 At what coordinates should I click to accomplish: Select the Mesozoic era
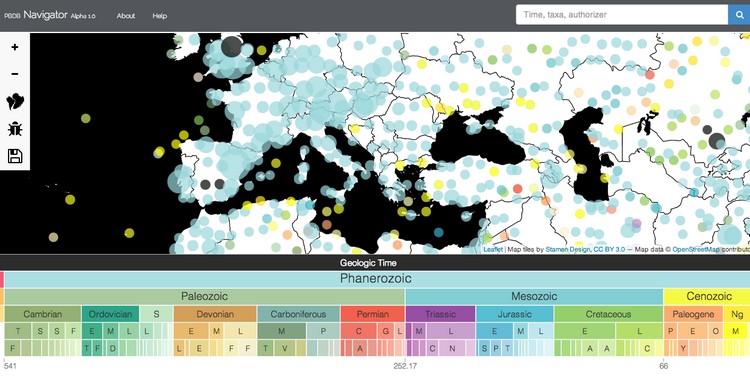(534, 297)
